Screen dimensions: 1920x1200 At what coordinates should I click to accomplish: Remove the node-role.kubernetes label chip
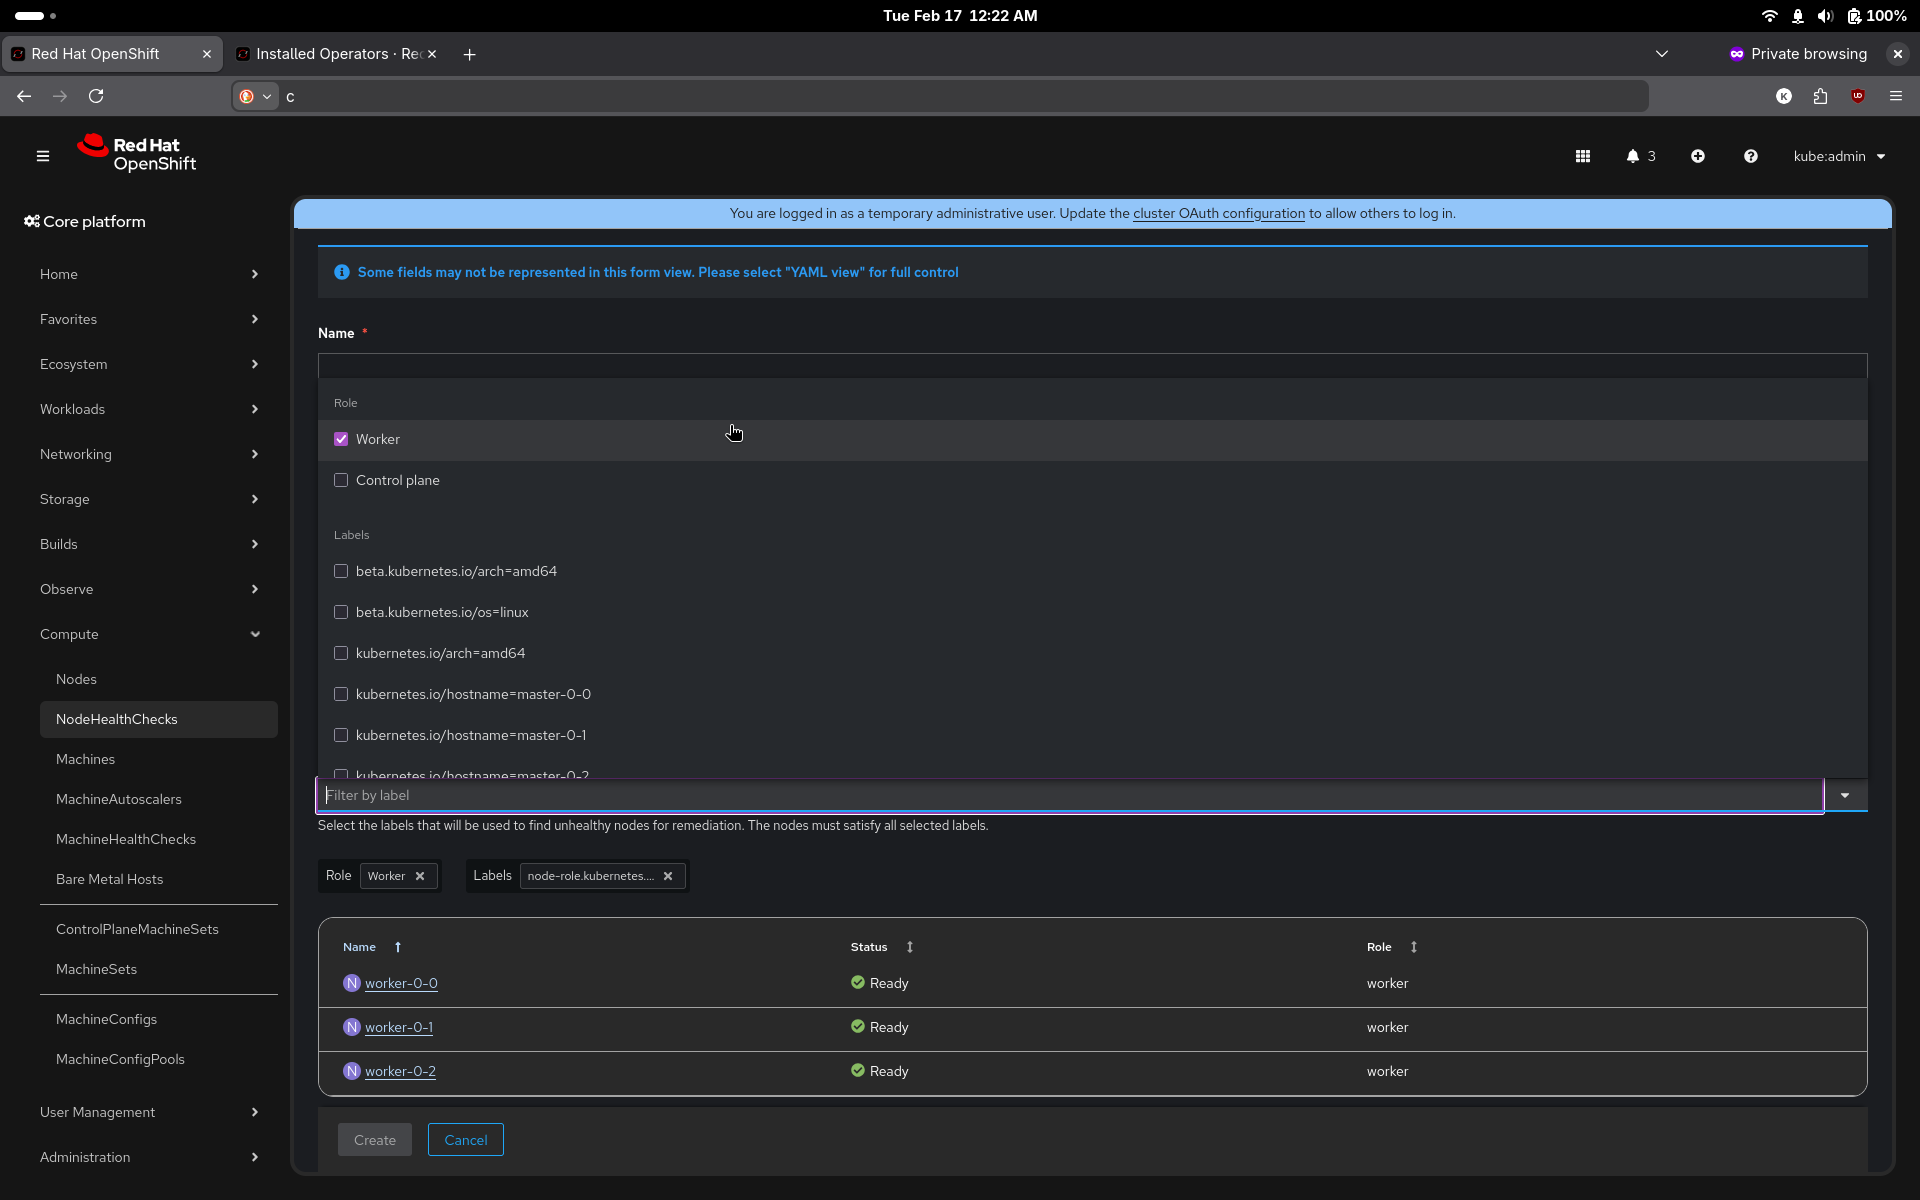668,876
